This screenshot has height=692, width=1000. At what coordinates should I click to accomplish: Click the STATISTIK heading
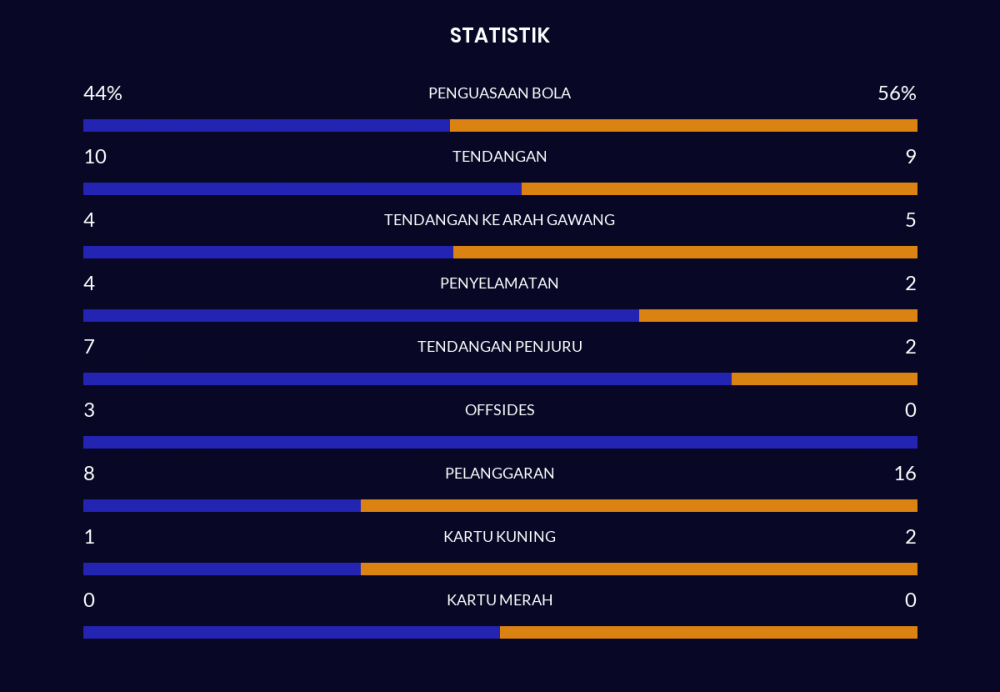point(499,36)
